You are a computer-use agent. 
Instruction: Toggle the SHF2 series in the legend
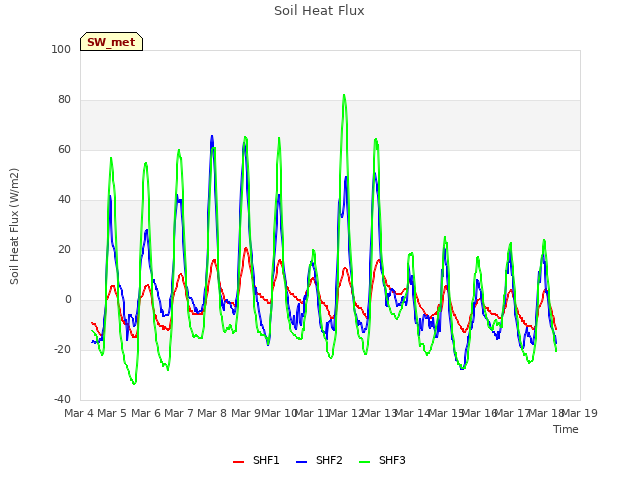319,460
